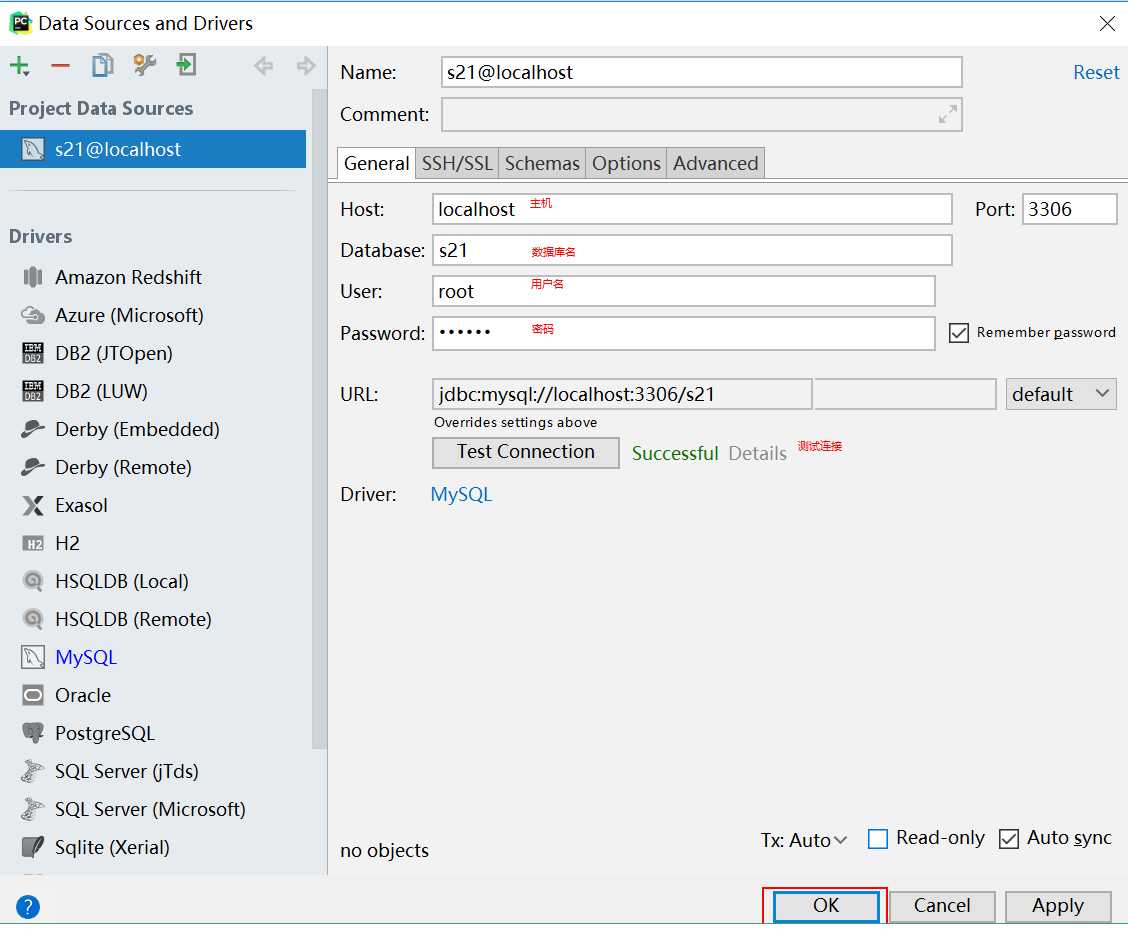
Task: Click the Cancel button
Action: (x=942, y=906)
